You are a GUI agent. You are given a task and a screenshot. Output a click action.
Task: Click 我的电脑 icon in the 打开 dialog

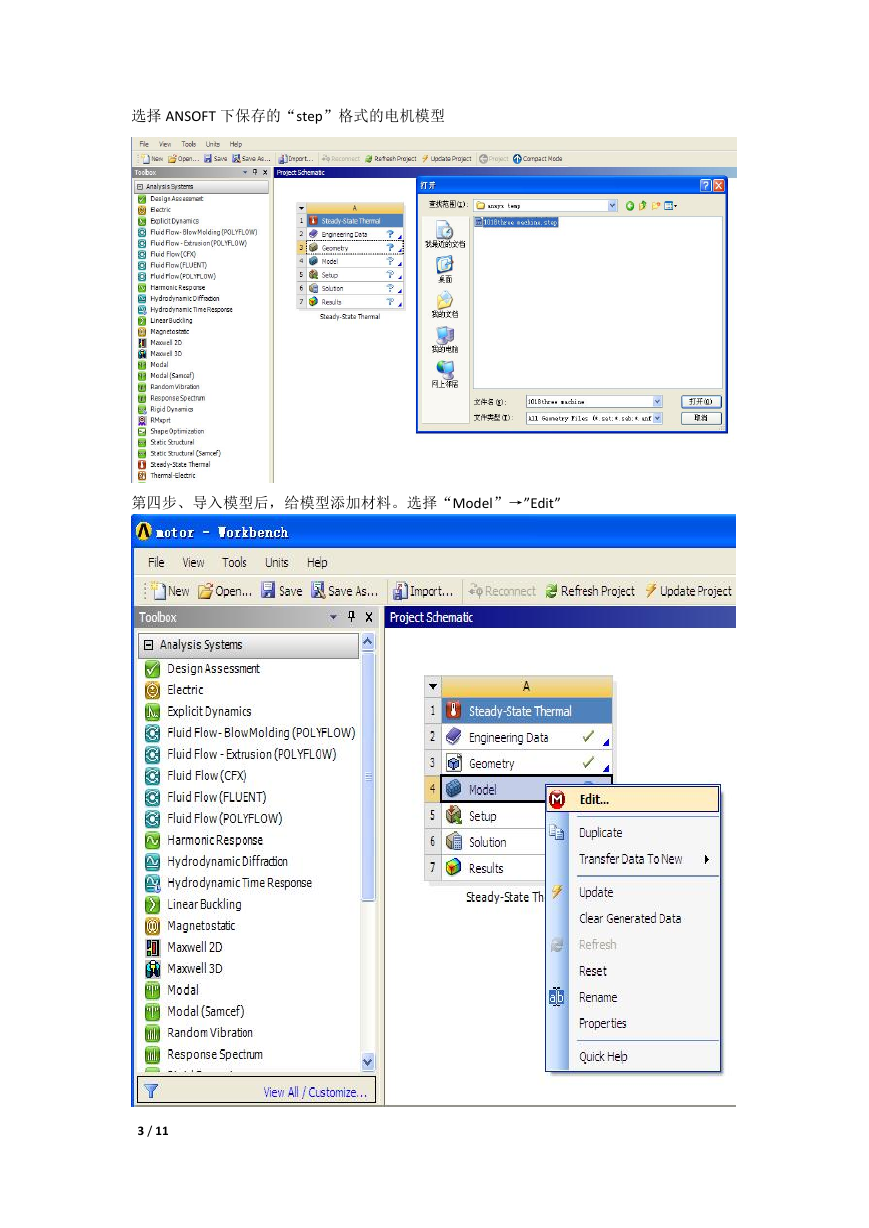point(445,335)
